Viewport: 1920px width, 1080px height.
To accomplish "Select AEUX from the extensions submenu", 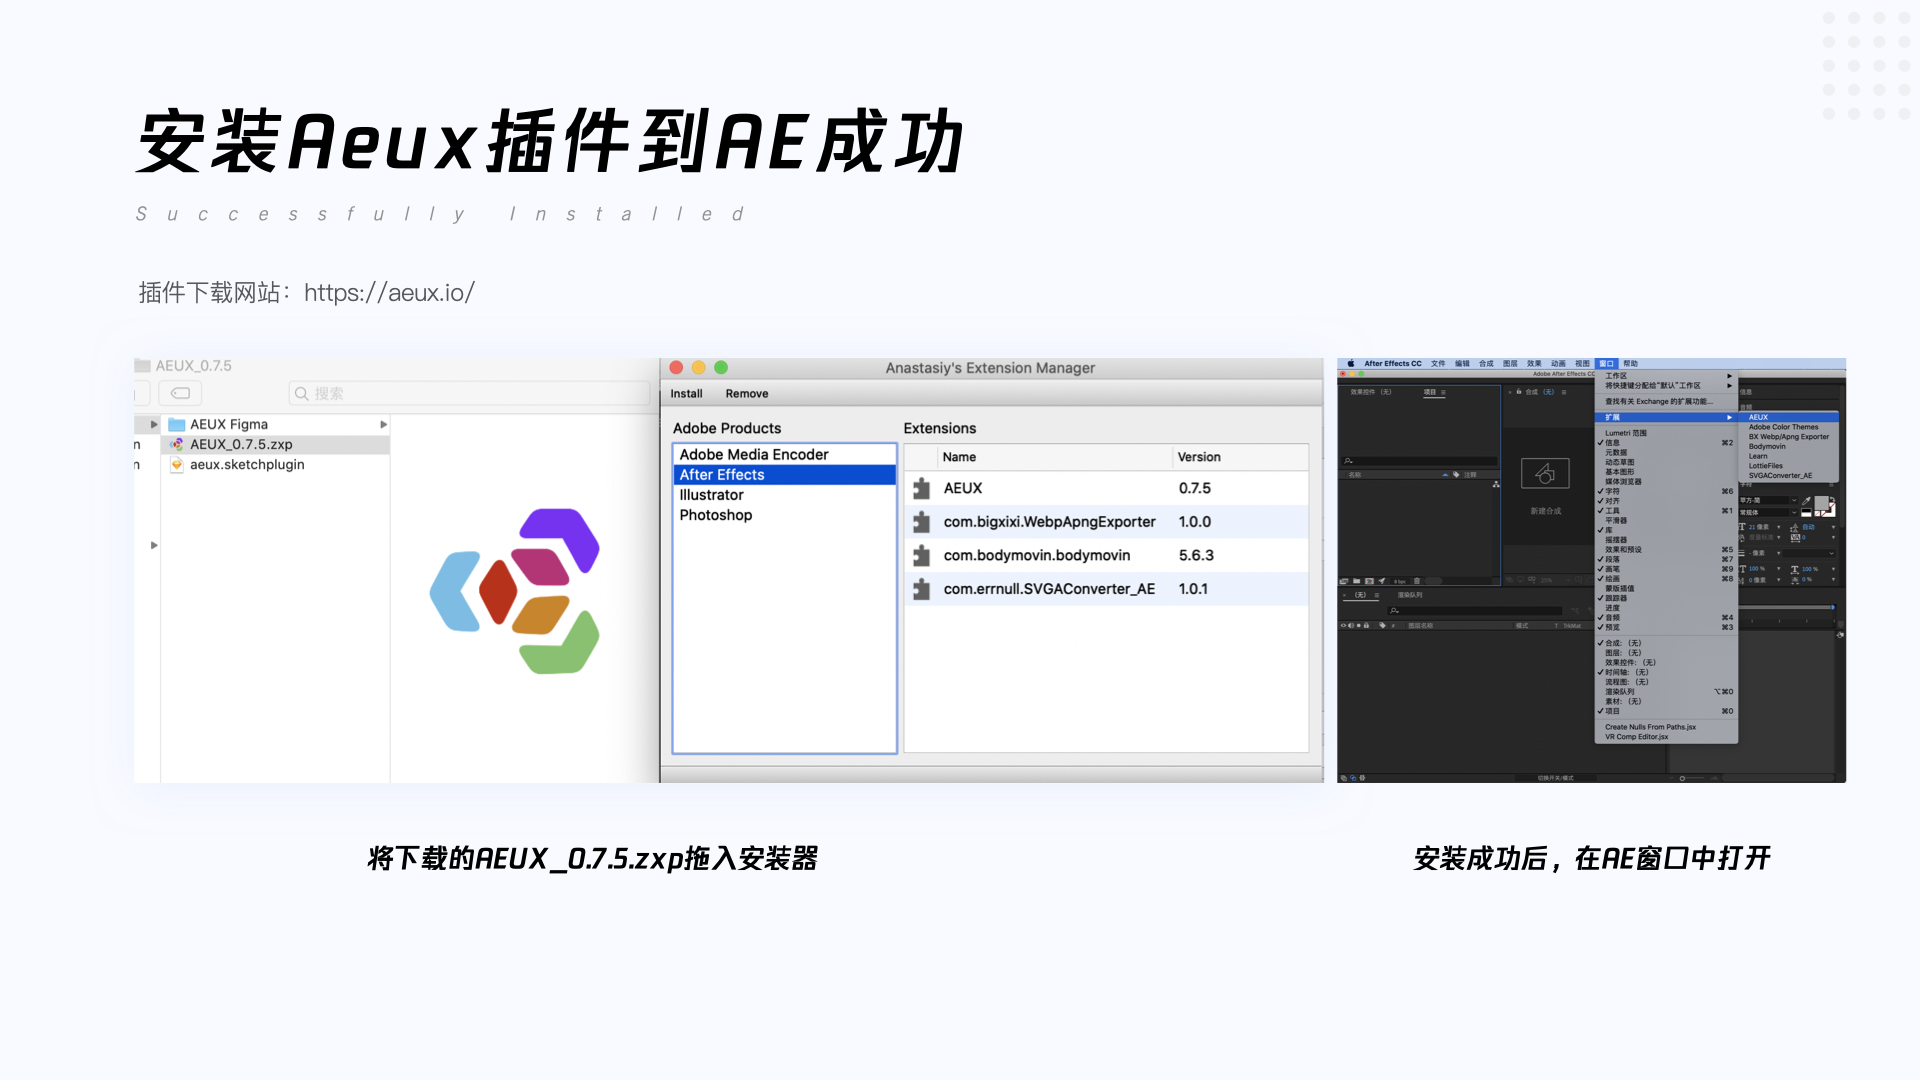I will coord(1758,417).
